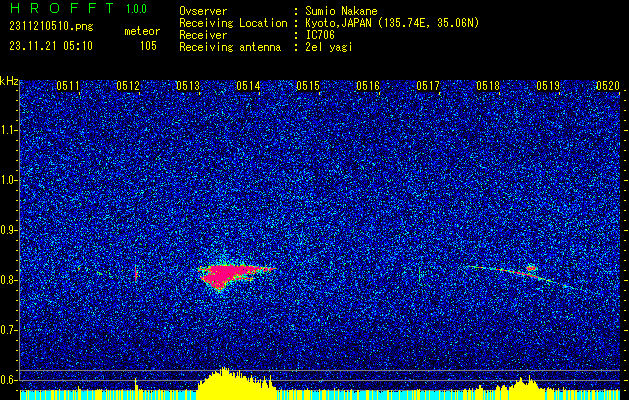Click the small pink echo near 0519

532,268
